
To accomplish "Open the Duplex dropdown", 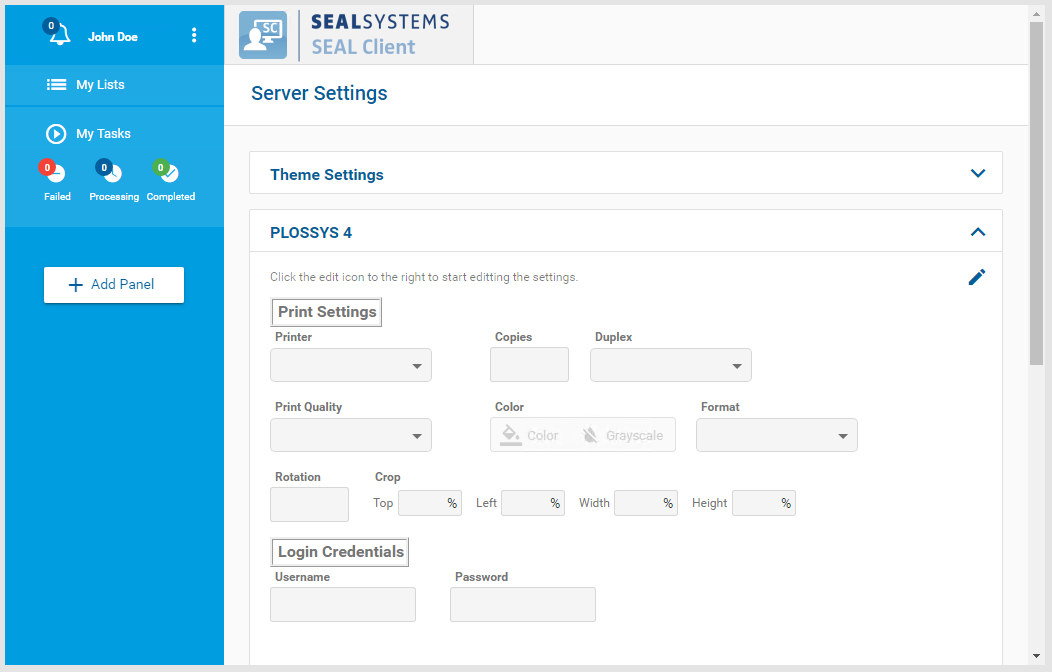I will [671, 366].
